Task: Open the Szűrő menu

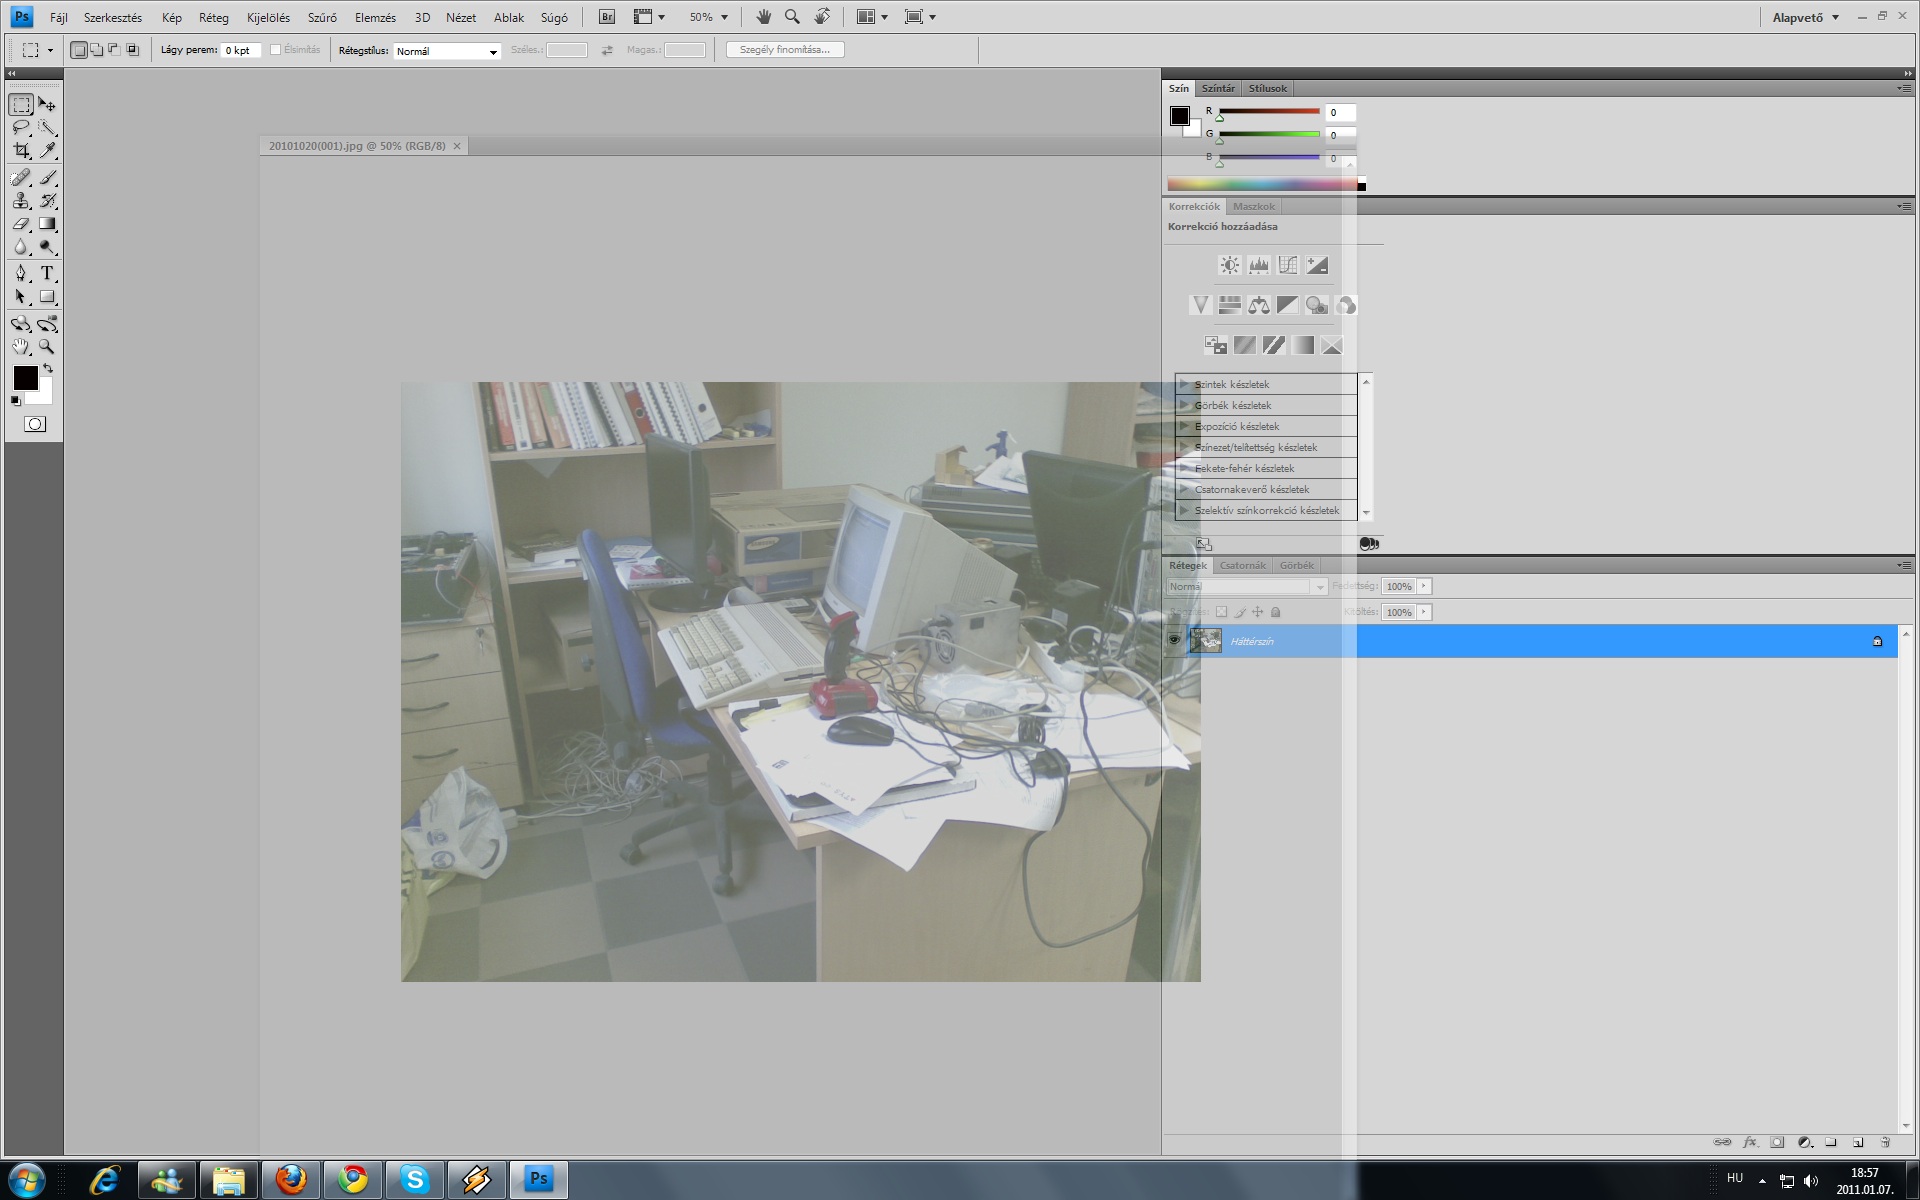Action: [x=322, y=17]
